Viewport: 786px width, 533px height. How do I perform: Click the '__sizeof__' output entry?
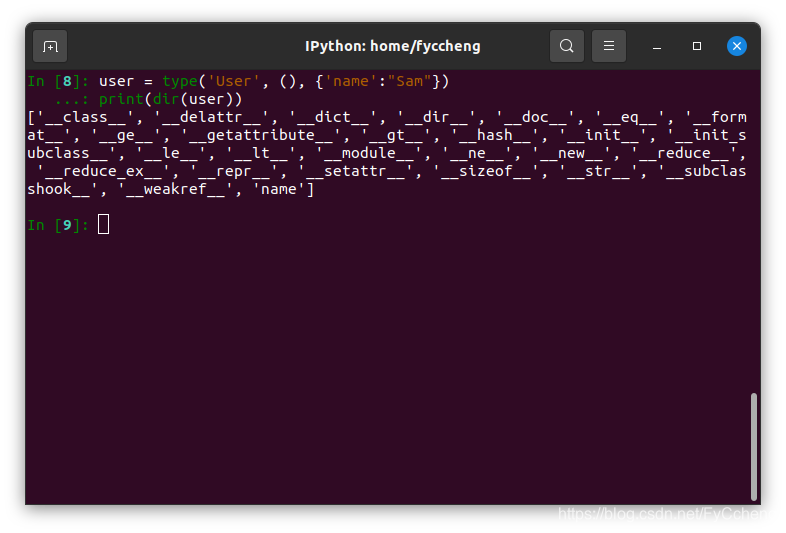coord(486,171)
